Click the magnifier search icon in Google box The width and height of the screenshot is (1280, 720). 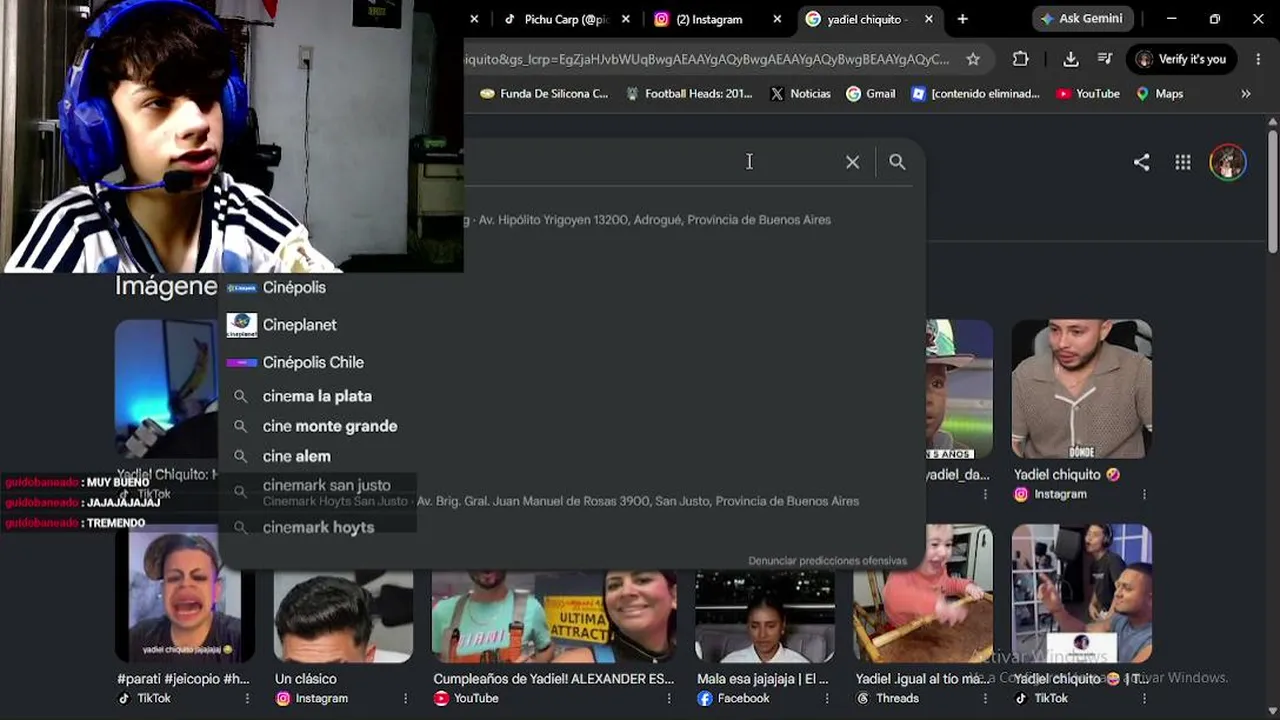897,162
